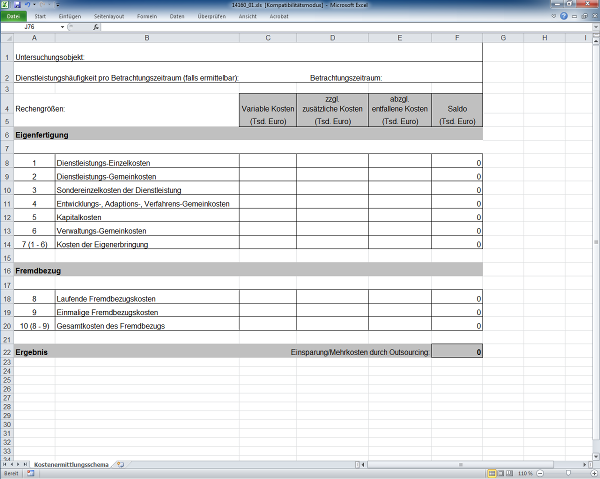Switch to the Überprüfen ribbon tab
This screenshot has width=600, height=479.
tap(212, 17)
